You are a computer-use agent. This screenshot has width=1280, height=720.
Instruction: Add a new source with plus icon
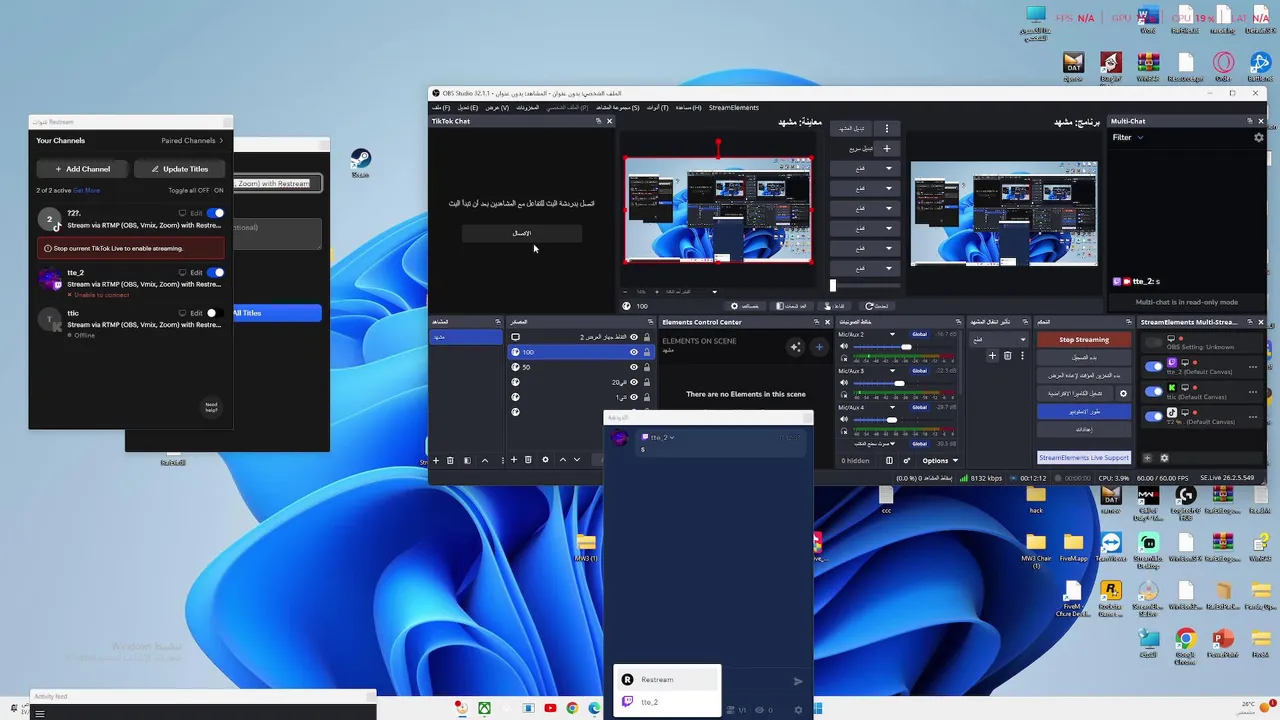pos(514,460)
